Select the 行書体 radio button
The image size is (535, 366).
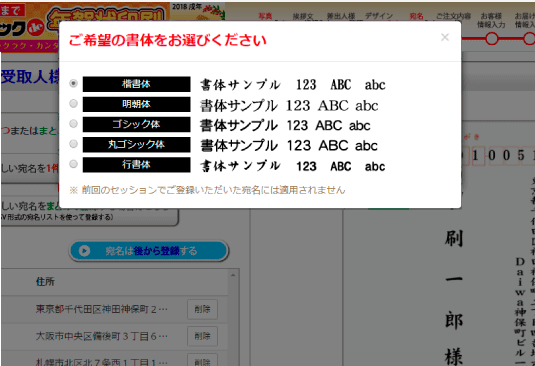(x=73, y=164)
